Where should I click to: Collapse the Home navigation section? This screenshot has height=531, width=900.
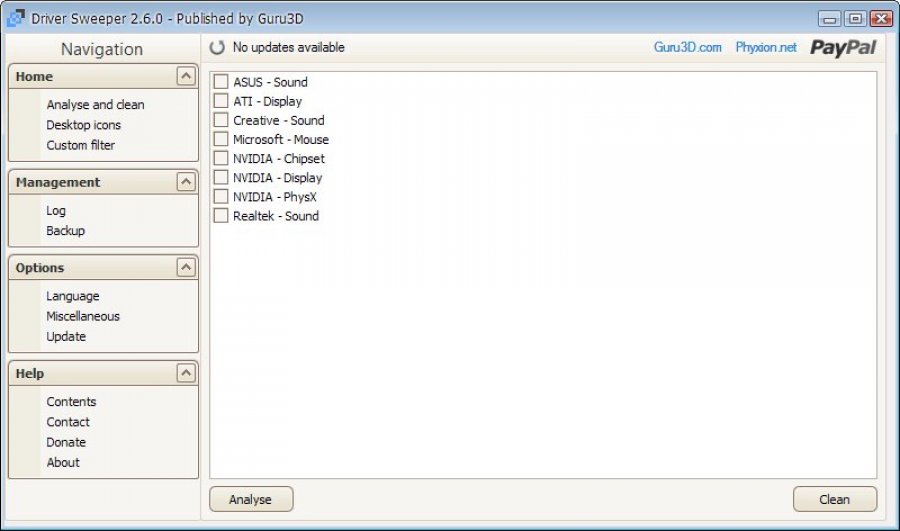coord(186,76)
